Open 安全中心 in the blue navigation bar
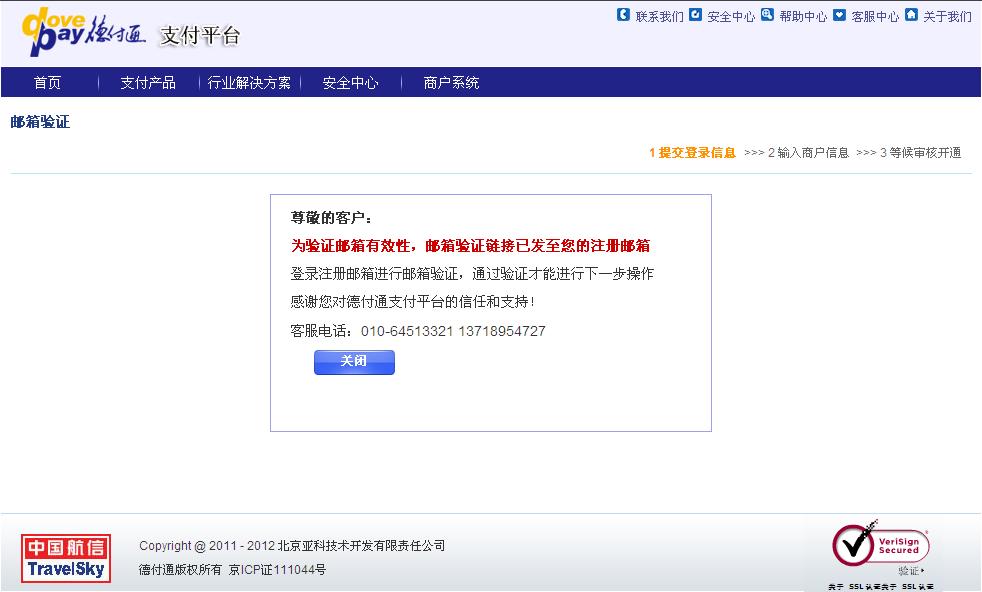Screen dimensions: 982x592 [350, 83]
